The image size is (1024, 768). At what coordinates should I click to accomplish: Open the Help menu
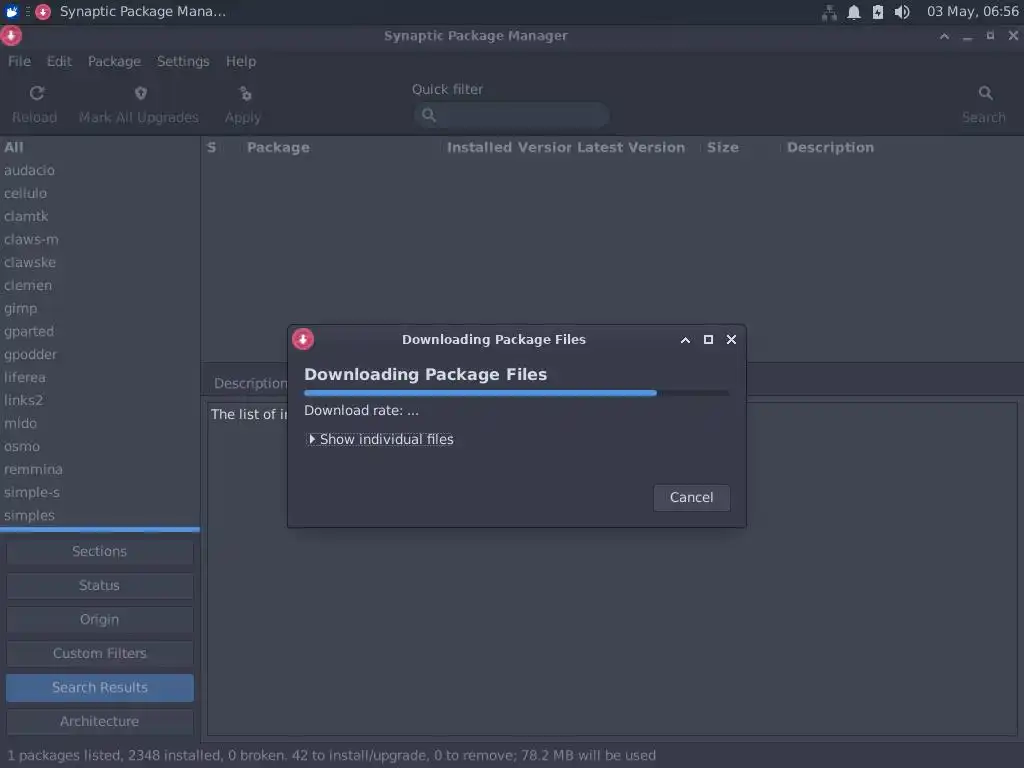[x=241, y=61]
